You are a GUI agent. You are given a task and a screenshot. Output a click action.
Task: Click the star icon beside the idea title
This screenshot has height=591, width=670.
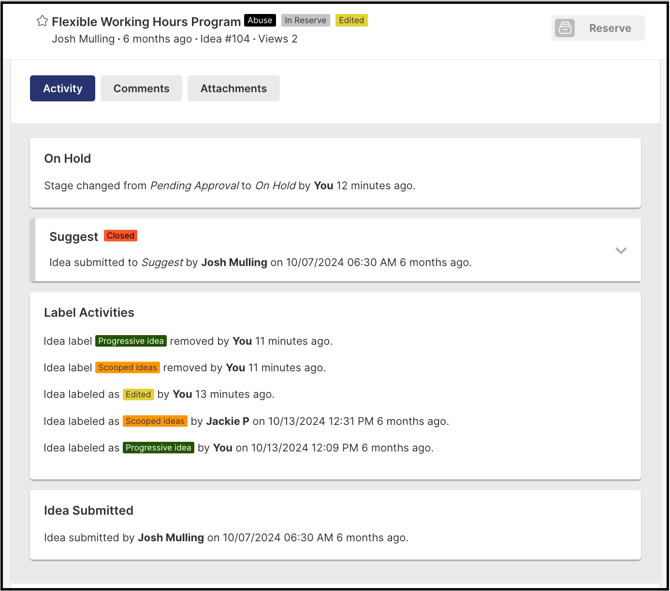pos(42,21)
